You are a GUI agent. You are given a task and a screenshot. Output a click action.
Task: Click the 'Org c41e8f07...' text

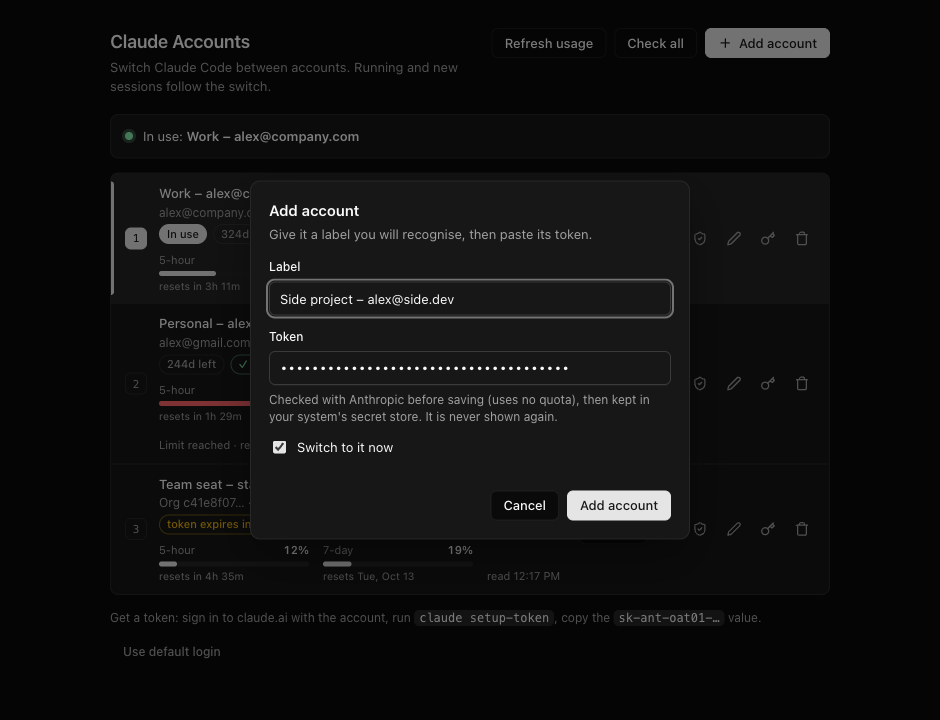click(201, 502)
